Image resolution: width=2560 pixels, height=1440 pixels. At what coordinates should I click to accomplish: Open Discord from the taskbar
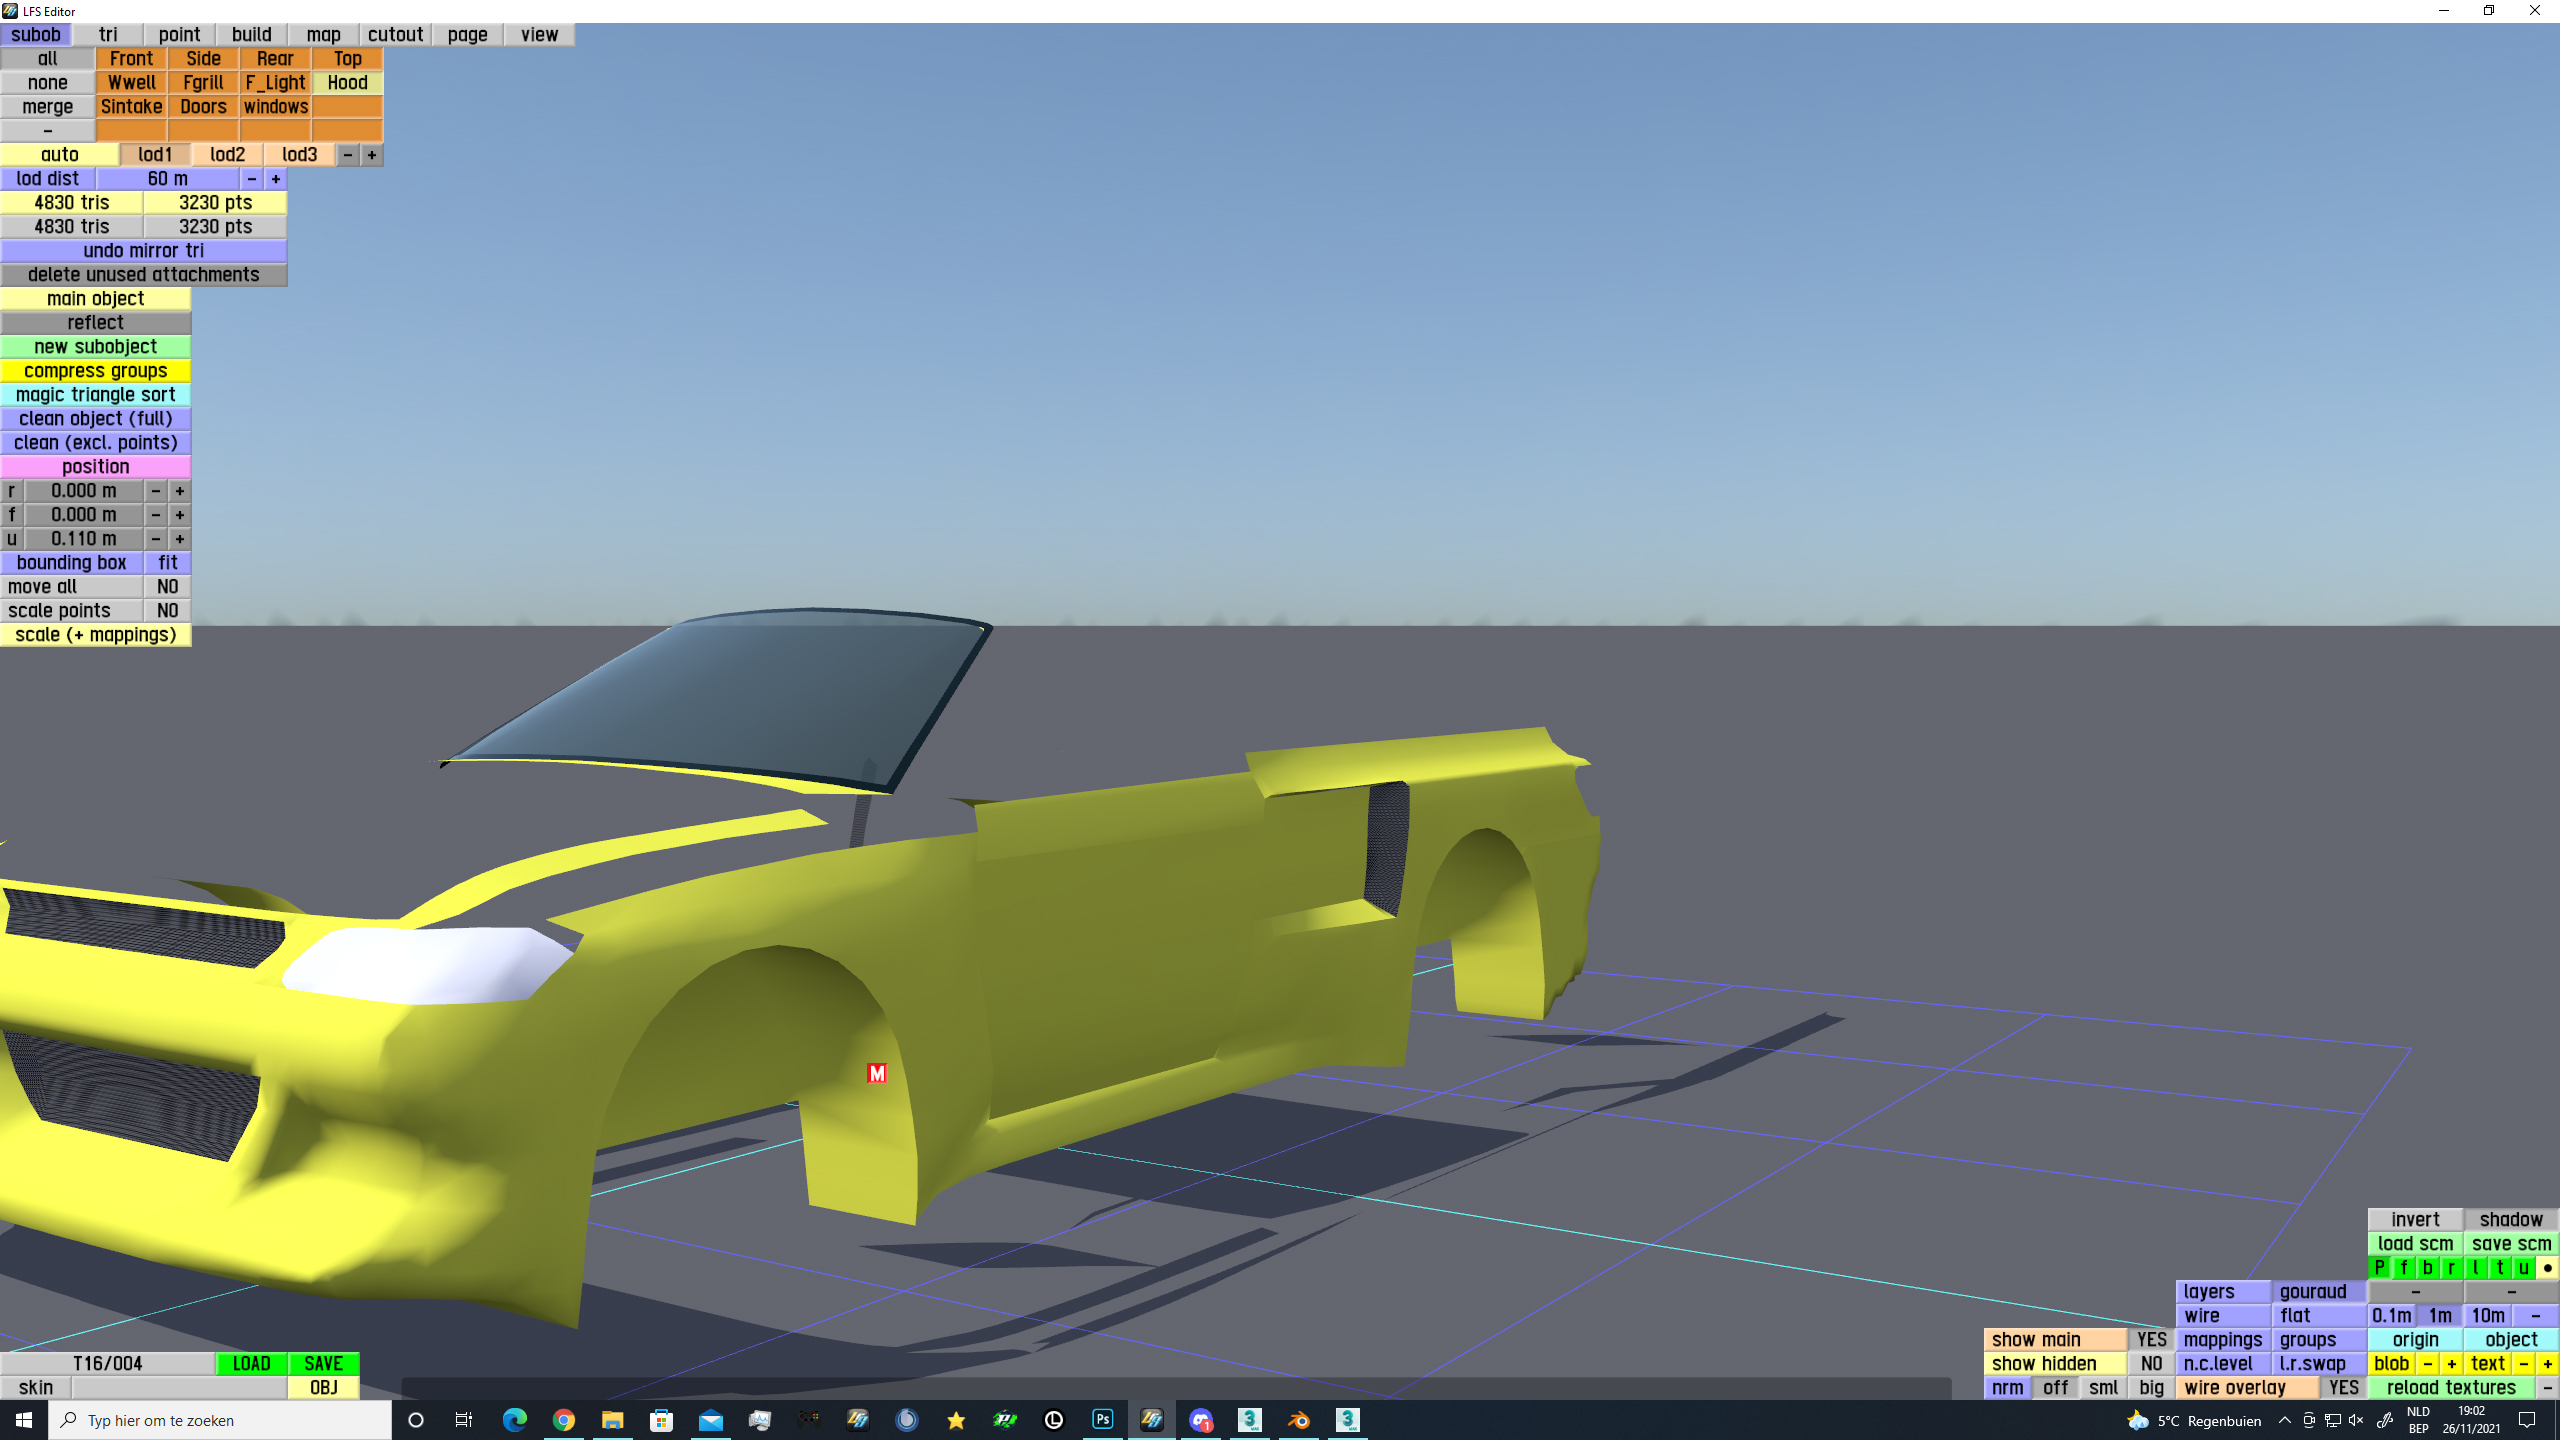pyautogui.click(x=1200, y=1420)
